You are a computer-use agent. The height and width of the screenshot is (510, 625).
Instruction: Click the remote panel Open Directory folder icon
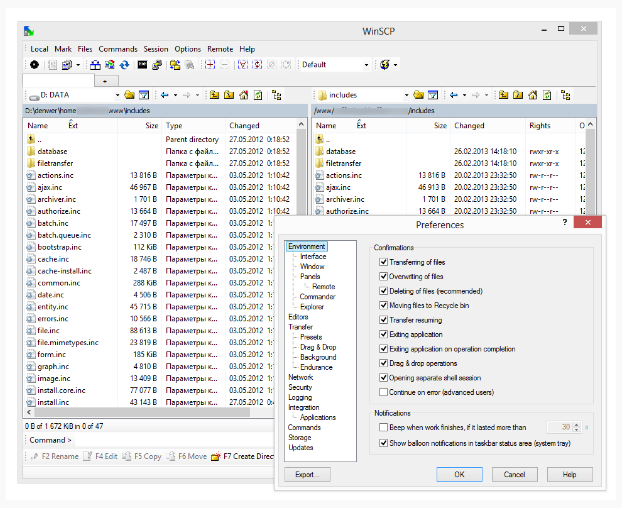coord(419,95)
